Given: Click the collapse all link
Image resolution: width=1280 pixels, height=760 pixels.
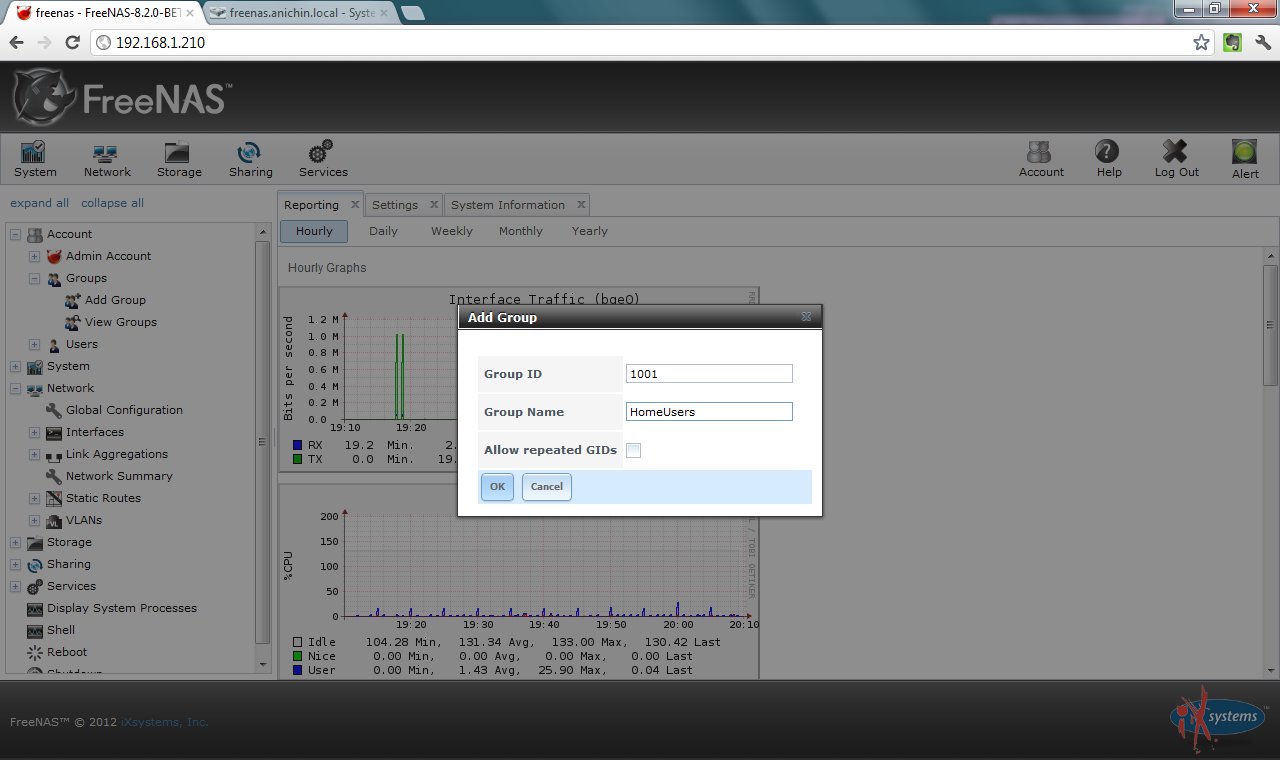Looking at the screenshot, I should [x=112, y=203].
